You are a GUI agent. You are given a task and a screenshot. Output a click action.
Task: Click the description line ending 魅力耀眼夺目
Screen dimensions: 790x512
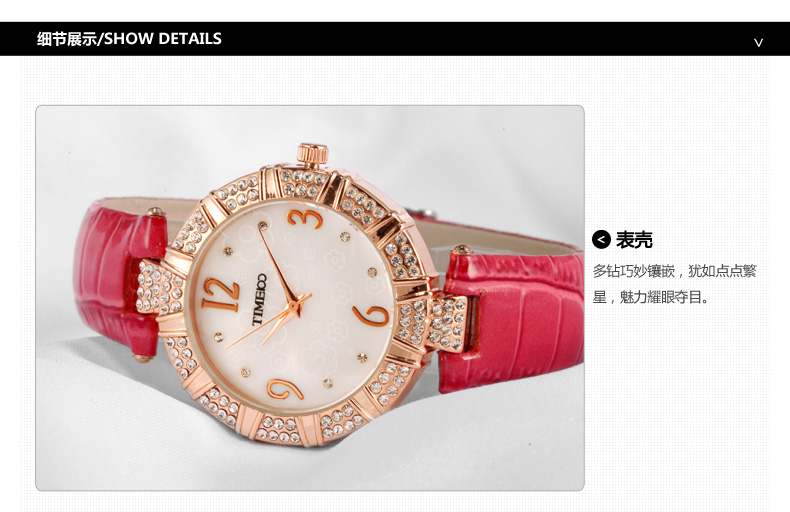pos(651,297)
